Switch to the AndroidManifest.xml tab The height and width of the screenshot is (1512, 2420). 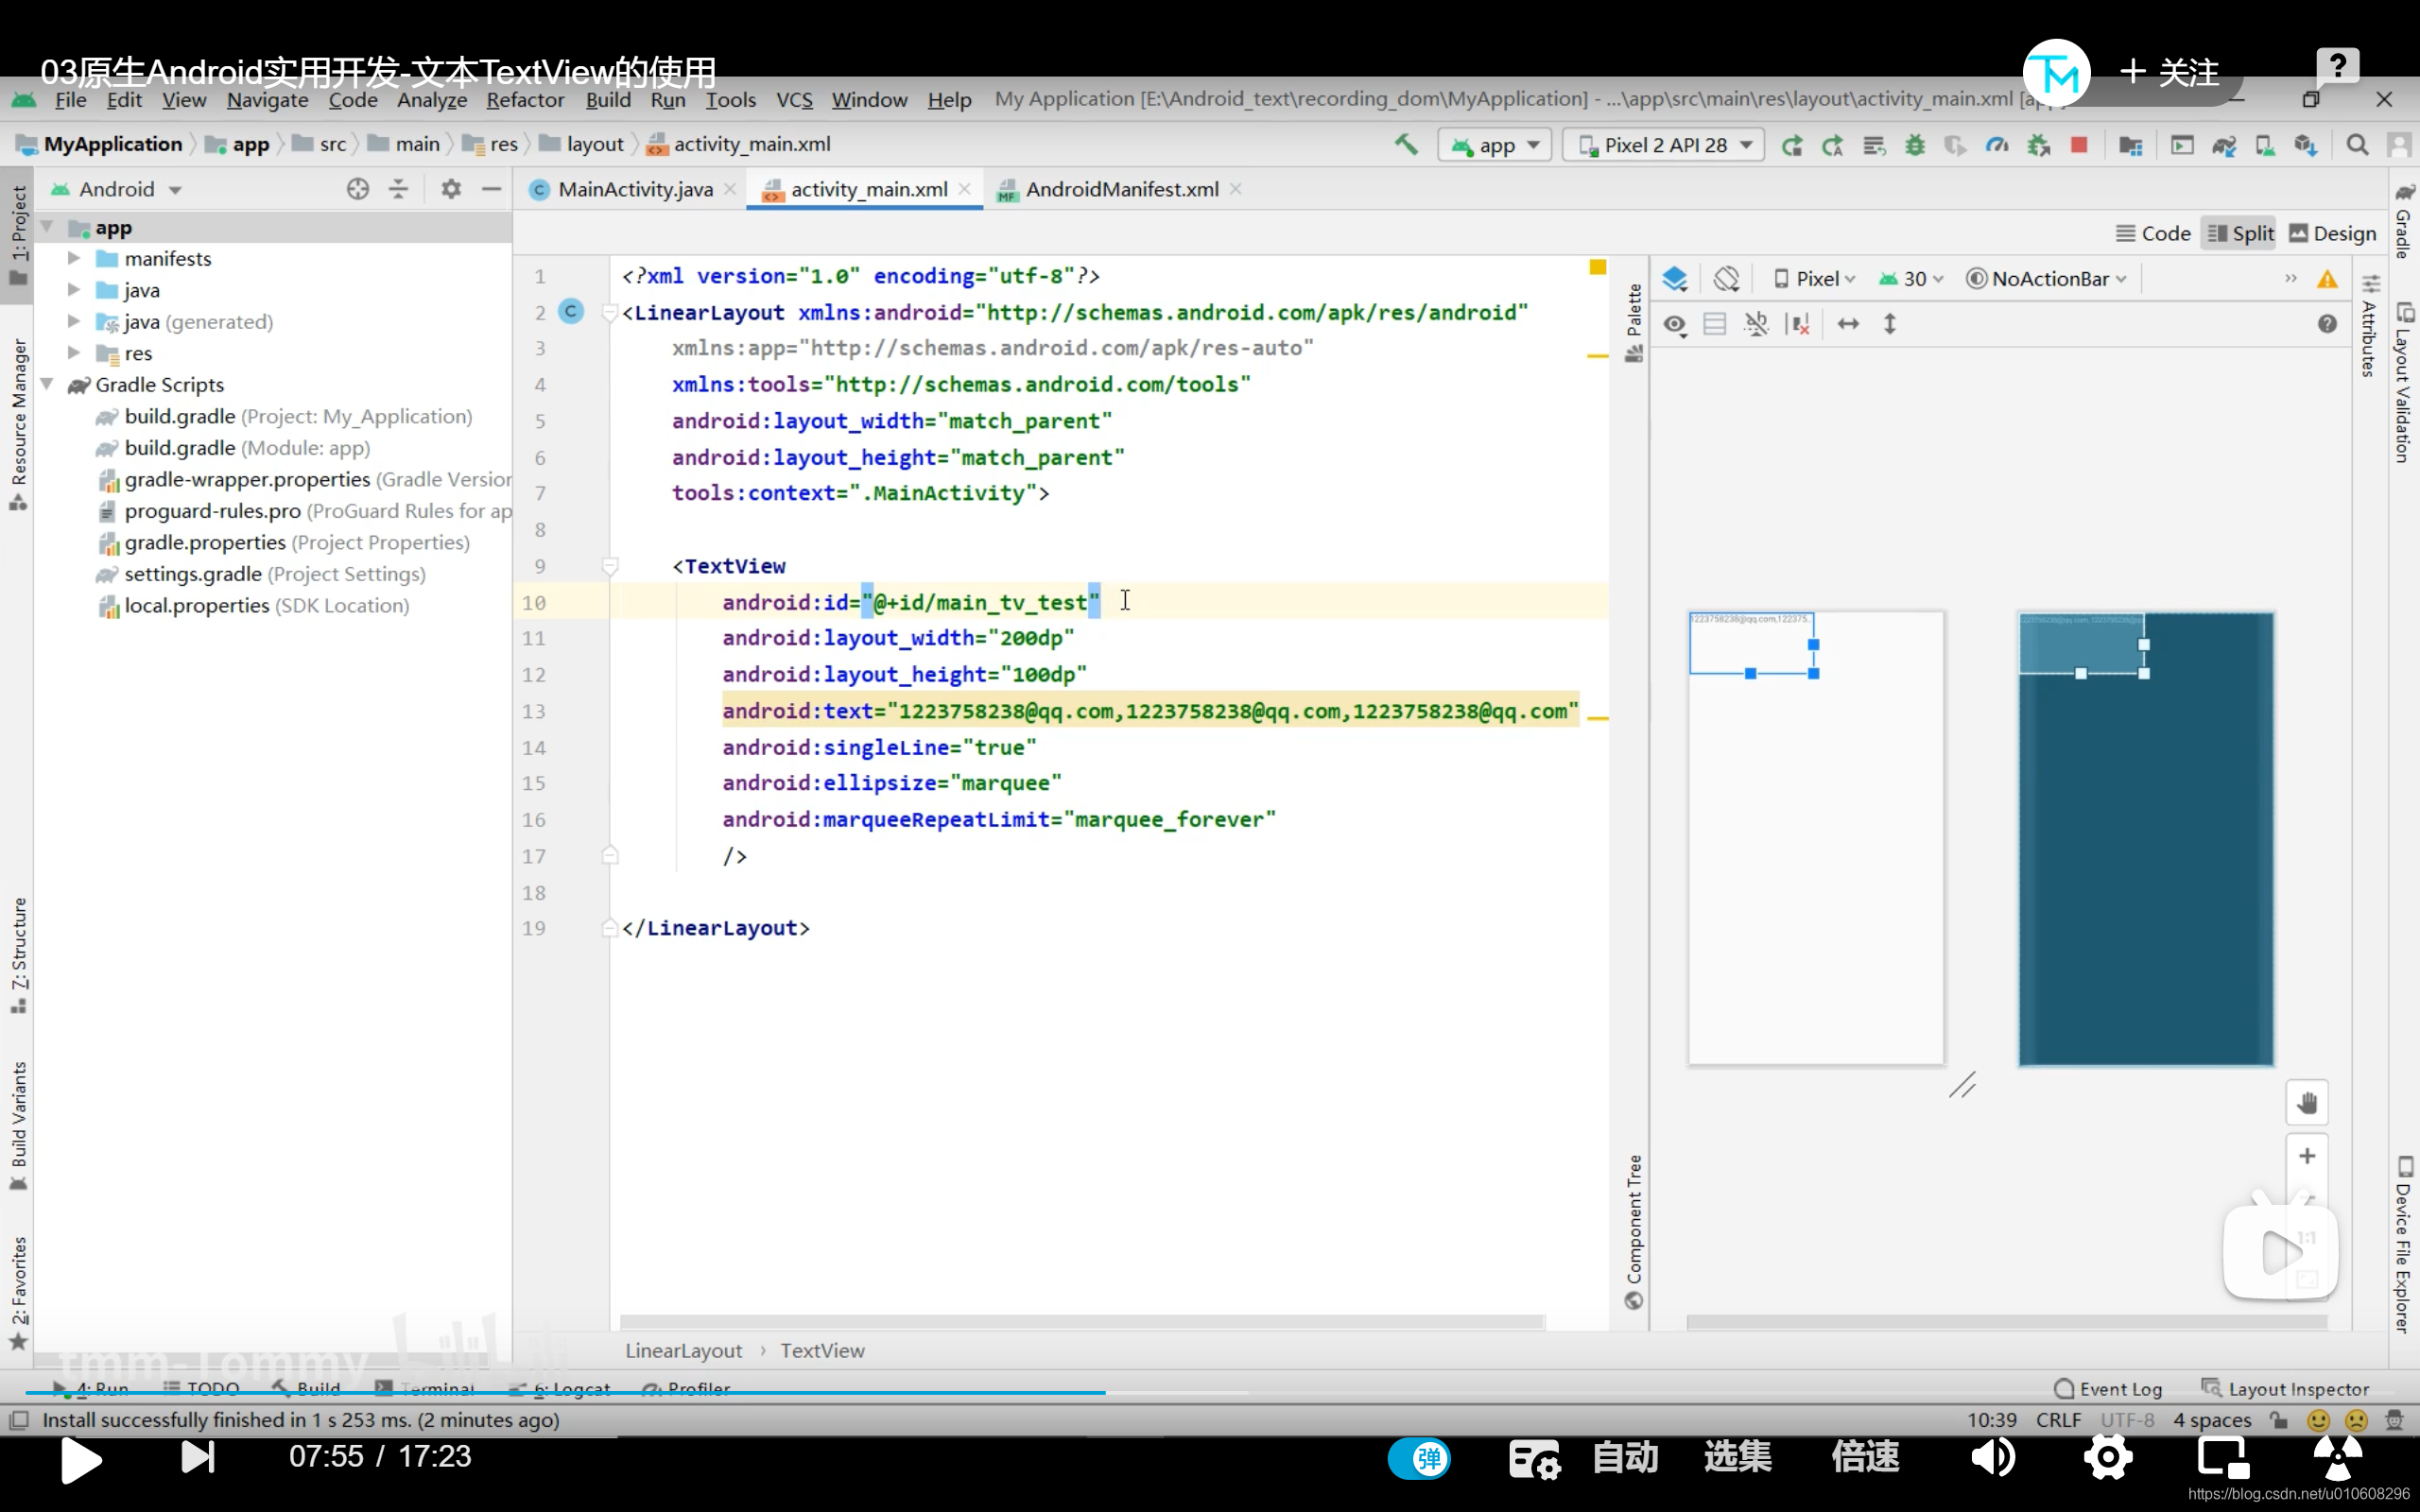(1122, 188)
